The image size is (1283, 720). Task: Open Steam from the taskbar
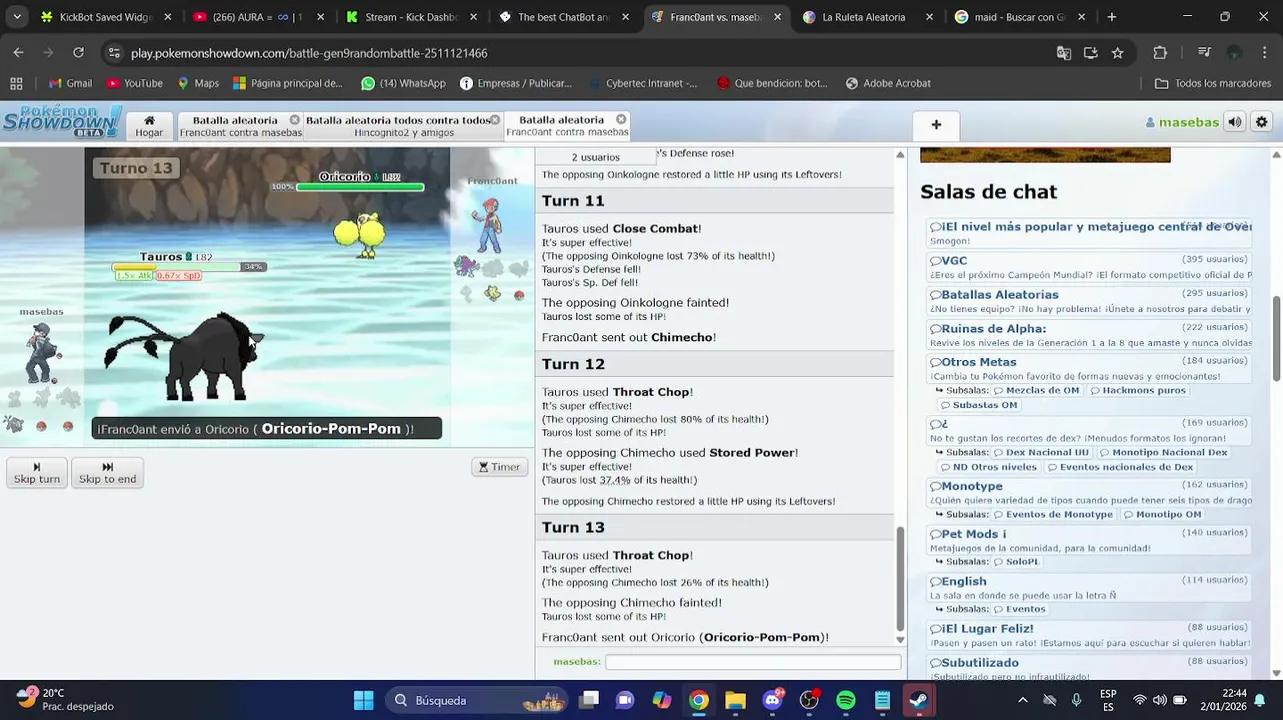tap(919, 700)
